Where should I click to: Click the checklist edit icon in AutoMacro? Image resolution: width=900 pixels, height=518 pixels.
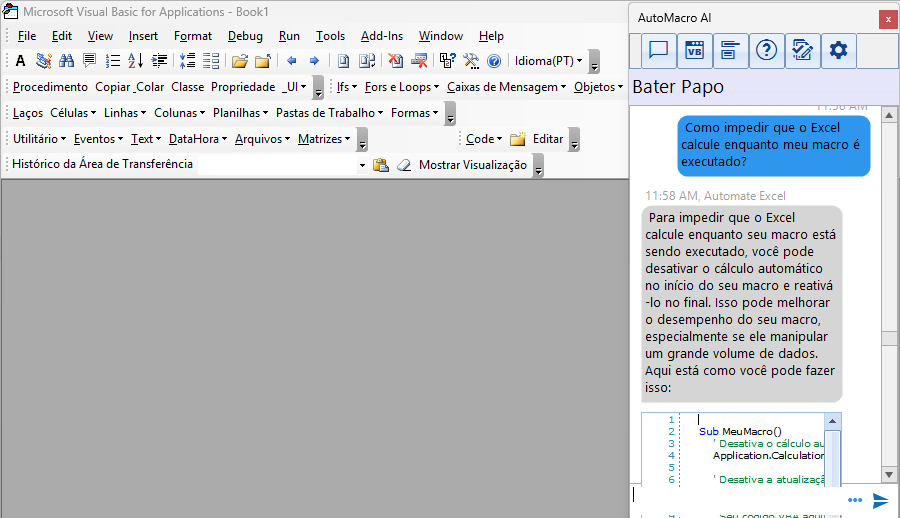(802, 50)
